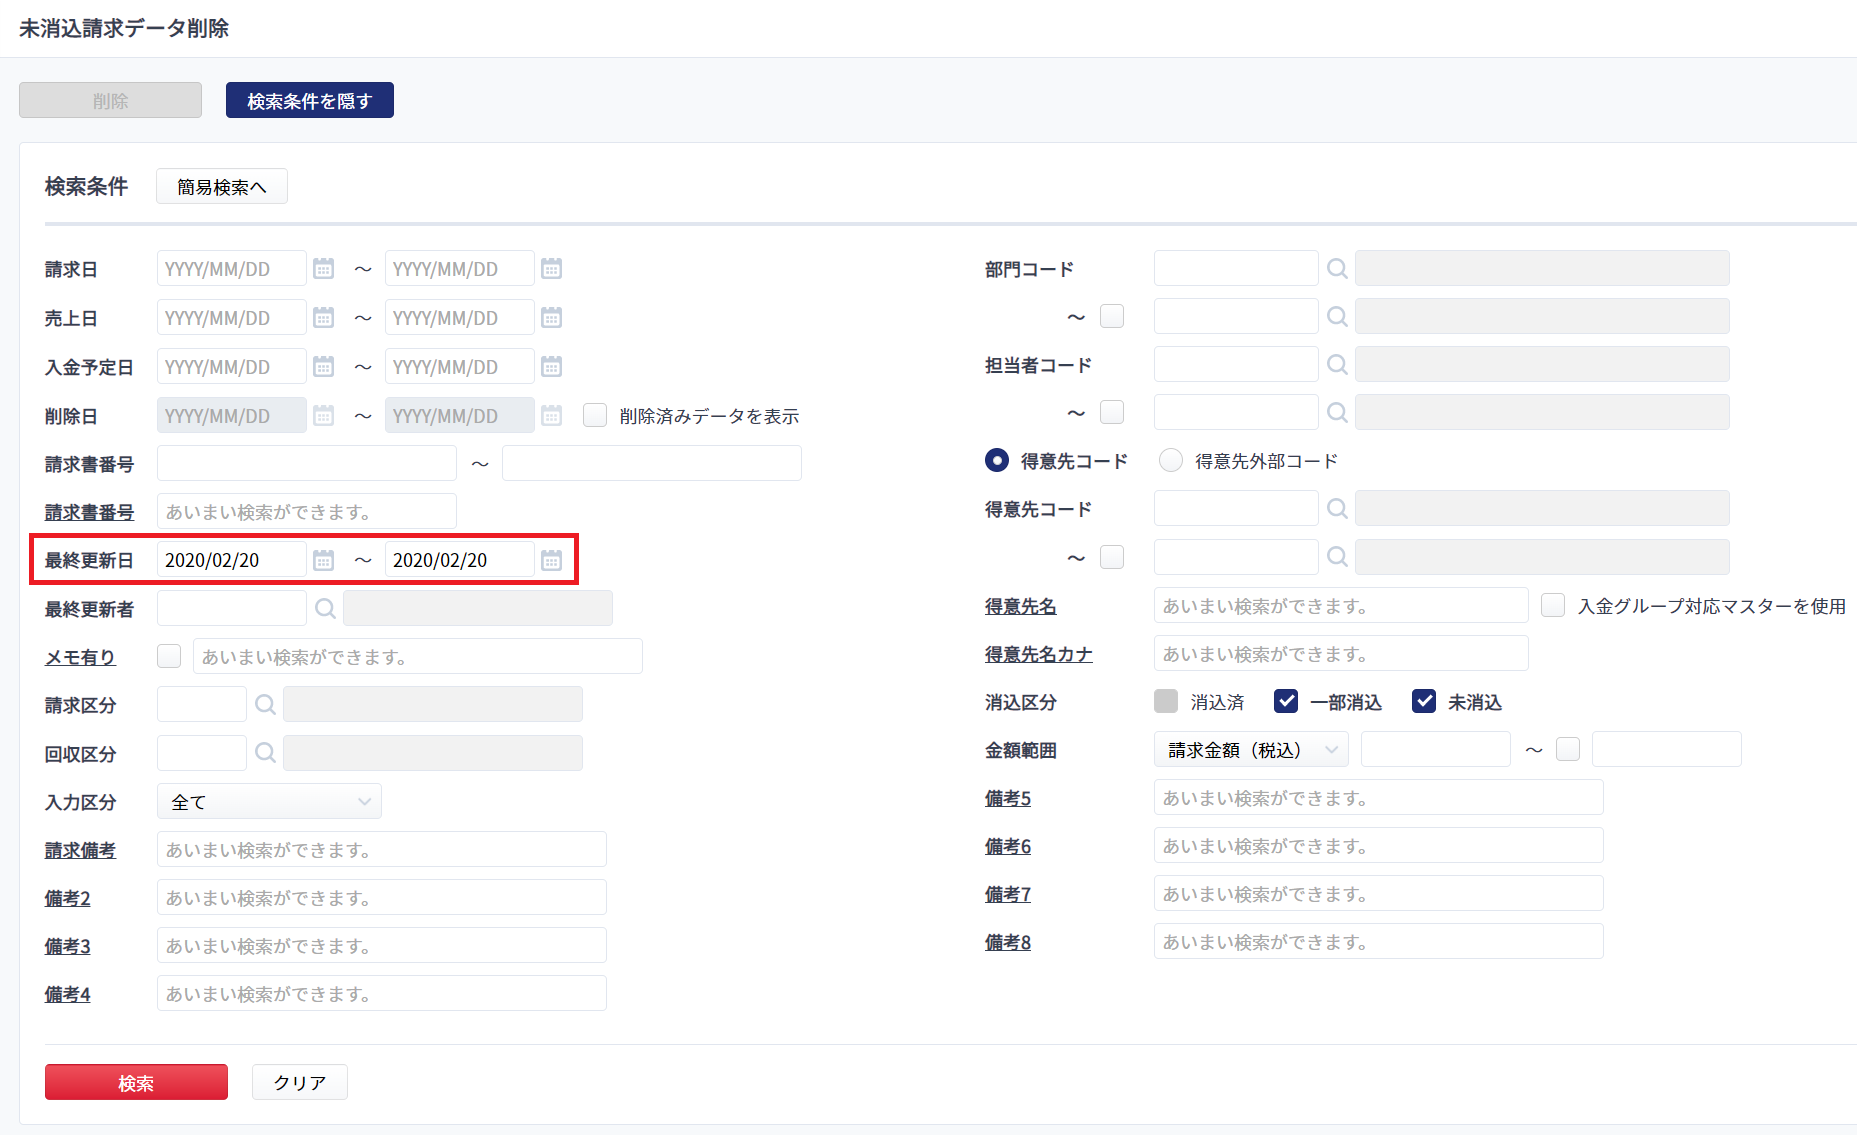Focus the 請求書番号 range start field
The width and height of the screenshot is (1857, 1135).
(x=307, y=463)
